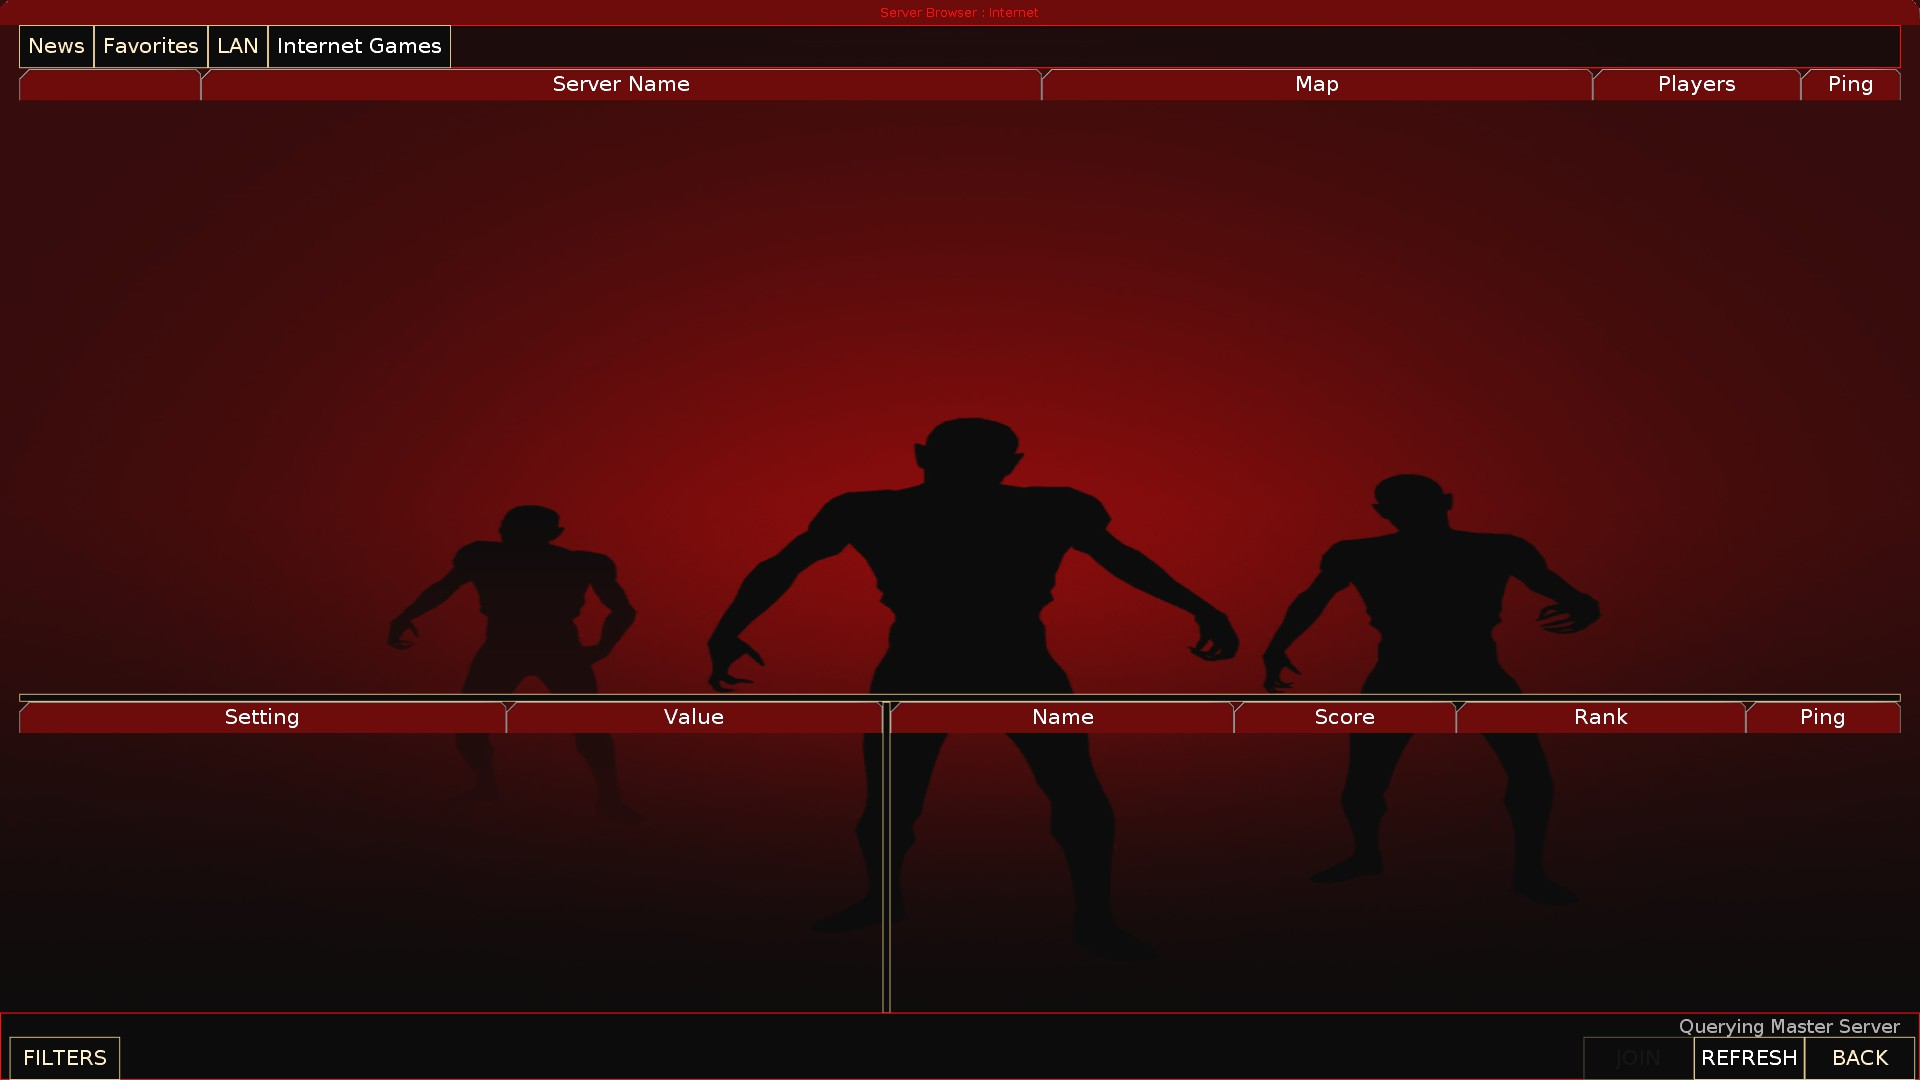Select the LAN tab
The image size is (1920, 1080).
tap(238, 46)
